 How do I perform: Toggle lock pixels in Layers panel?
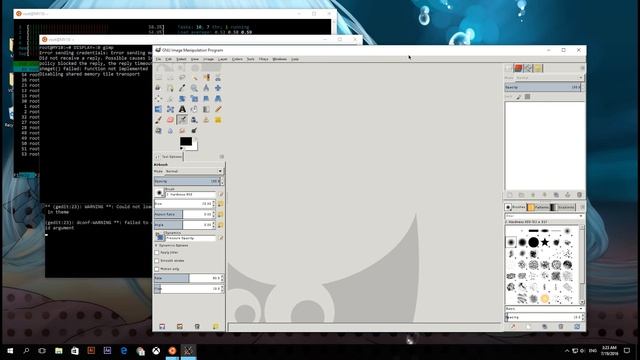tap(519, 97)
